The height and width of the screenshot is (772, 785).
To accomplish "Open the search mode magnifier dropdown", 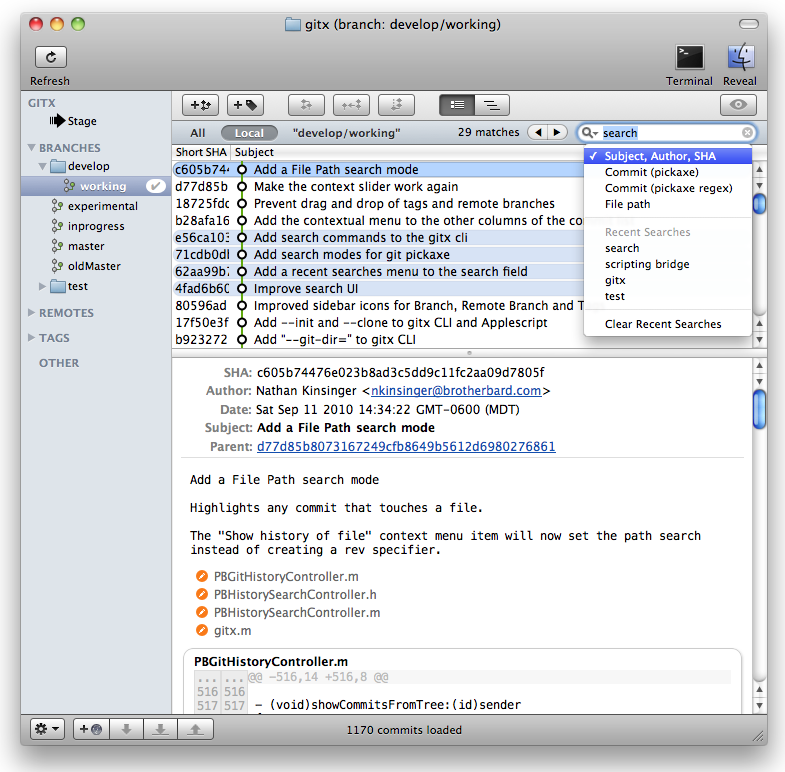I will [590, 133].
